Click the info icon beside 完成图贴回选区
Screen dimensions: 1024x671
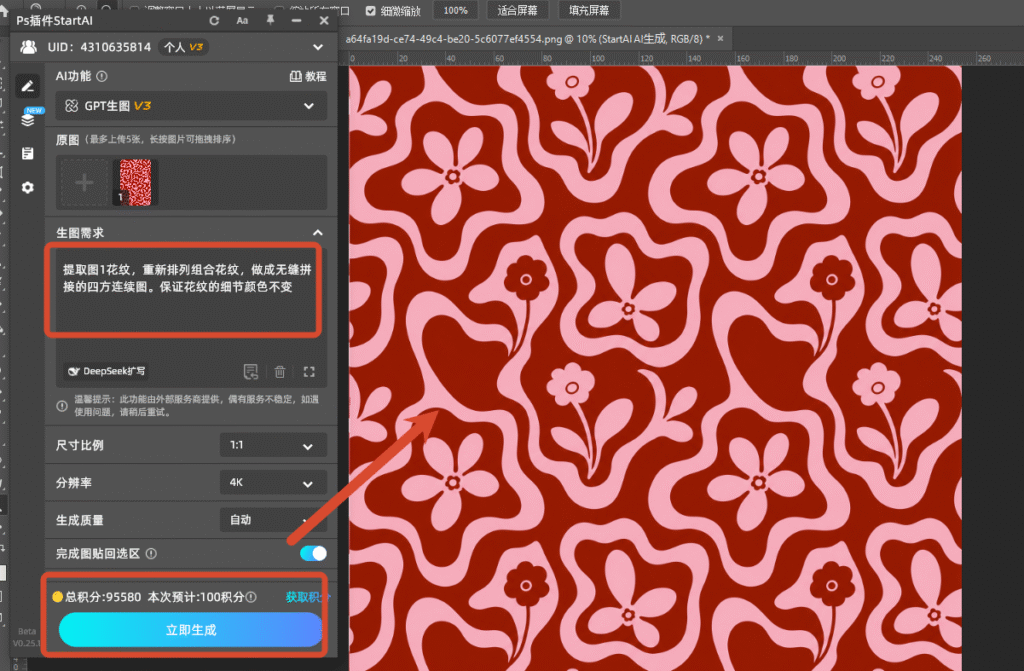[x=152, y=553]
